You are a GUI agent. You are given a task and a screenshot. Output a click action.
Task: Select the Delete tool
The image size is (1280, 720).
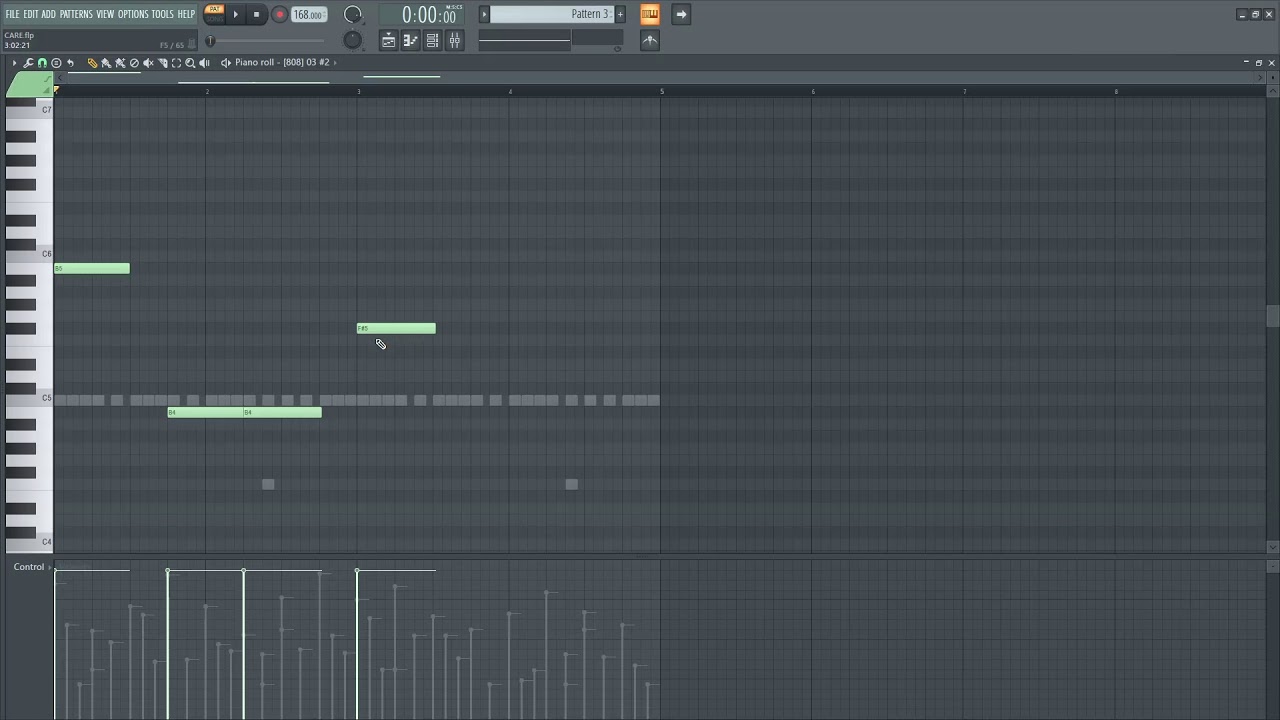click(134, 63)
